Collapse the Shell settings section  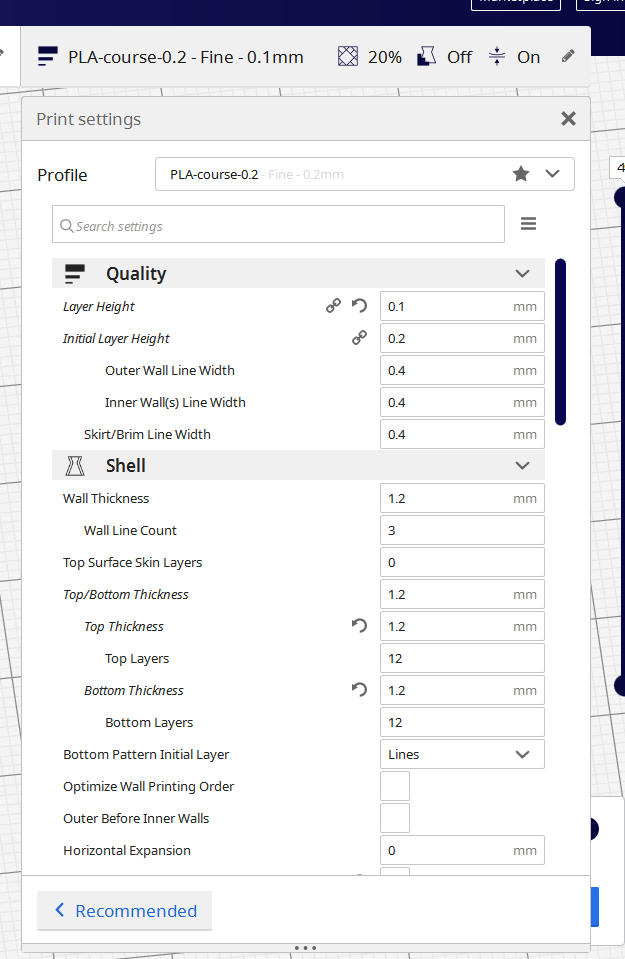point(521,465)
